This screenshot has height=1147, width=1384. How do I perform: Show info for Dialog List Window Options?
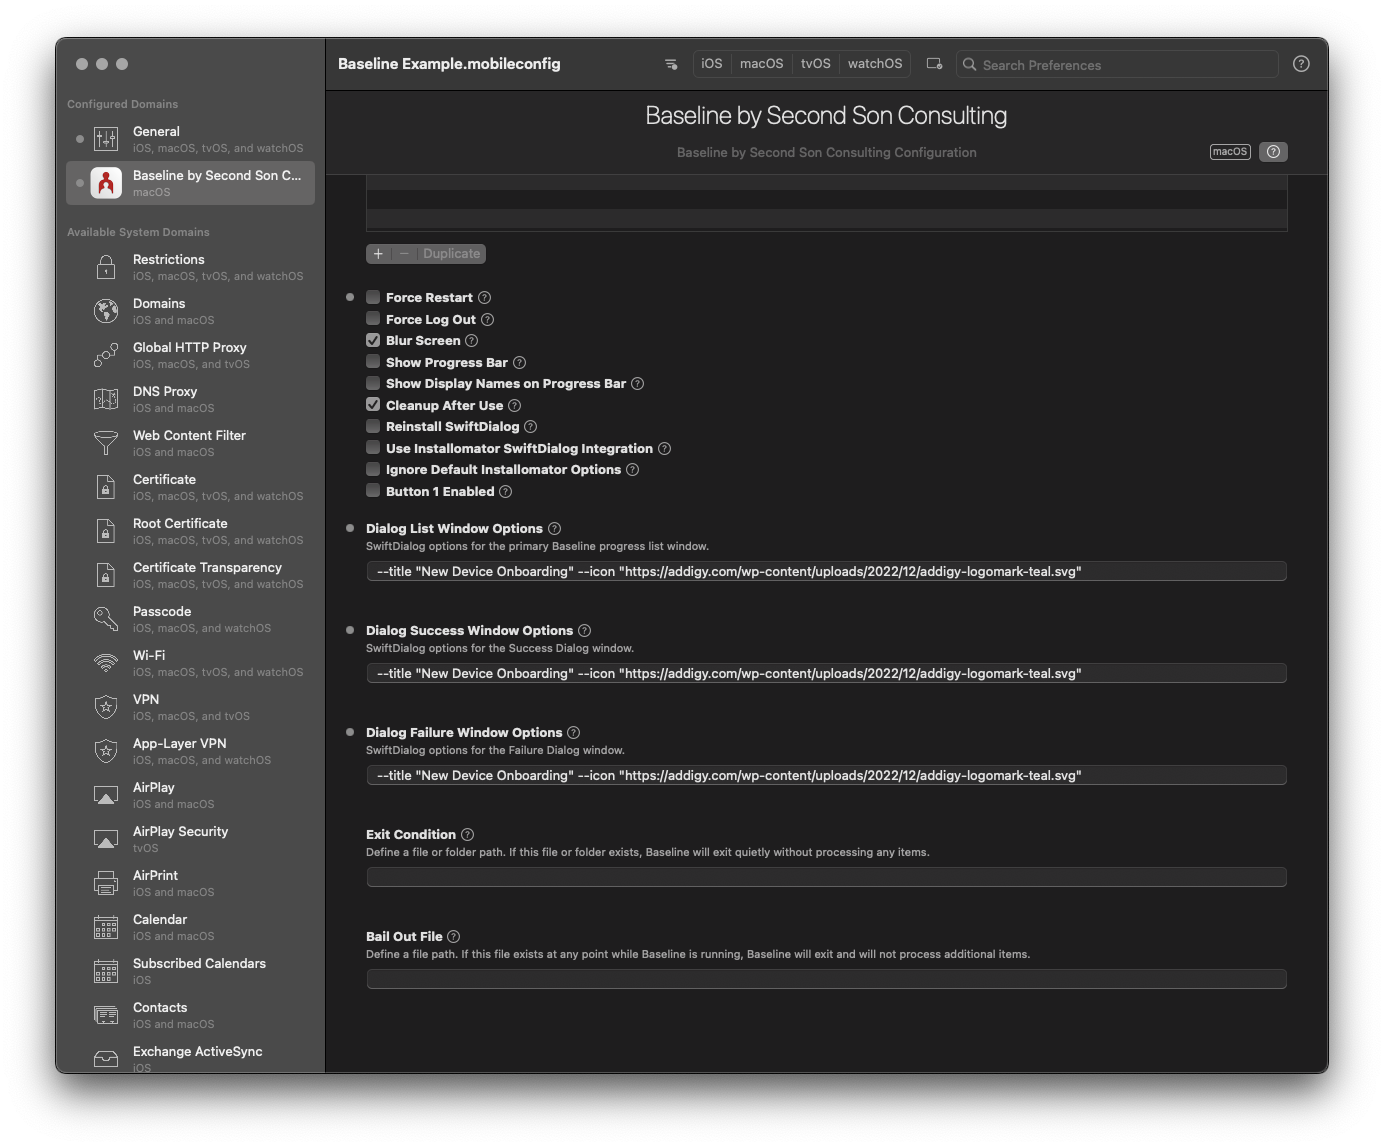pos(555,529)
